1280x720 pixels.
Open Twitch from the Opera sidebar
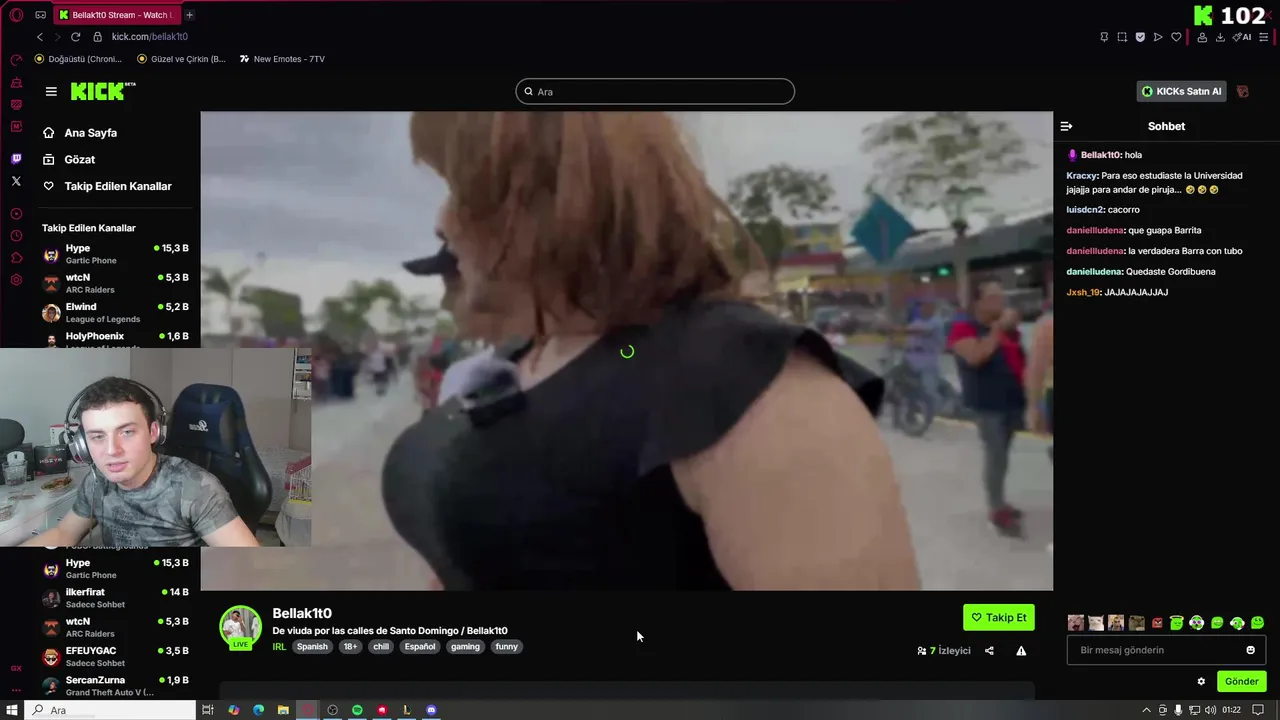pyautogui.click(x=16, y=159)
